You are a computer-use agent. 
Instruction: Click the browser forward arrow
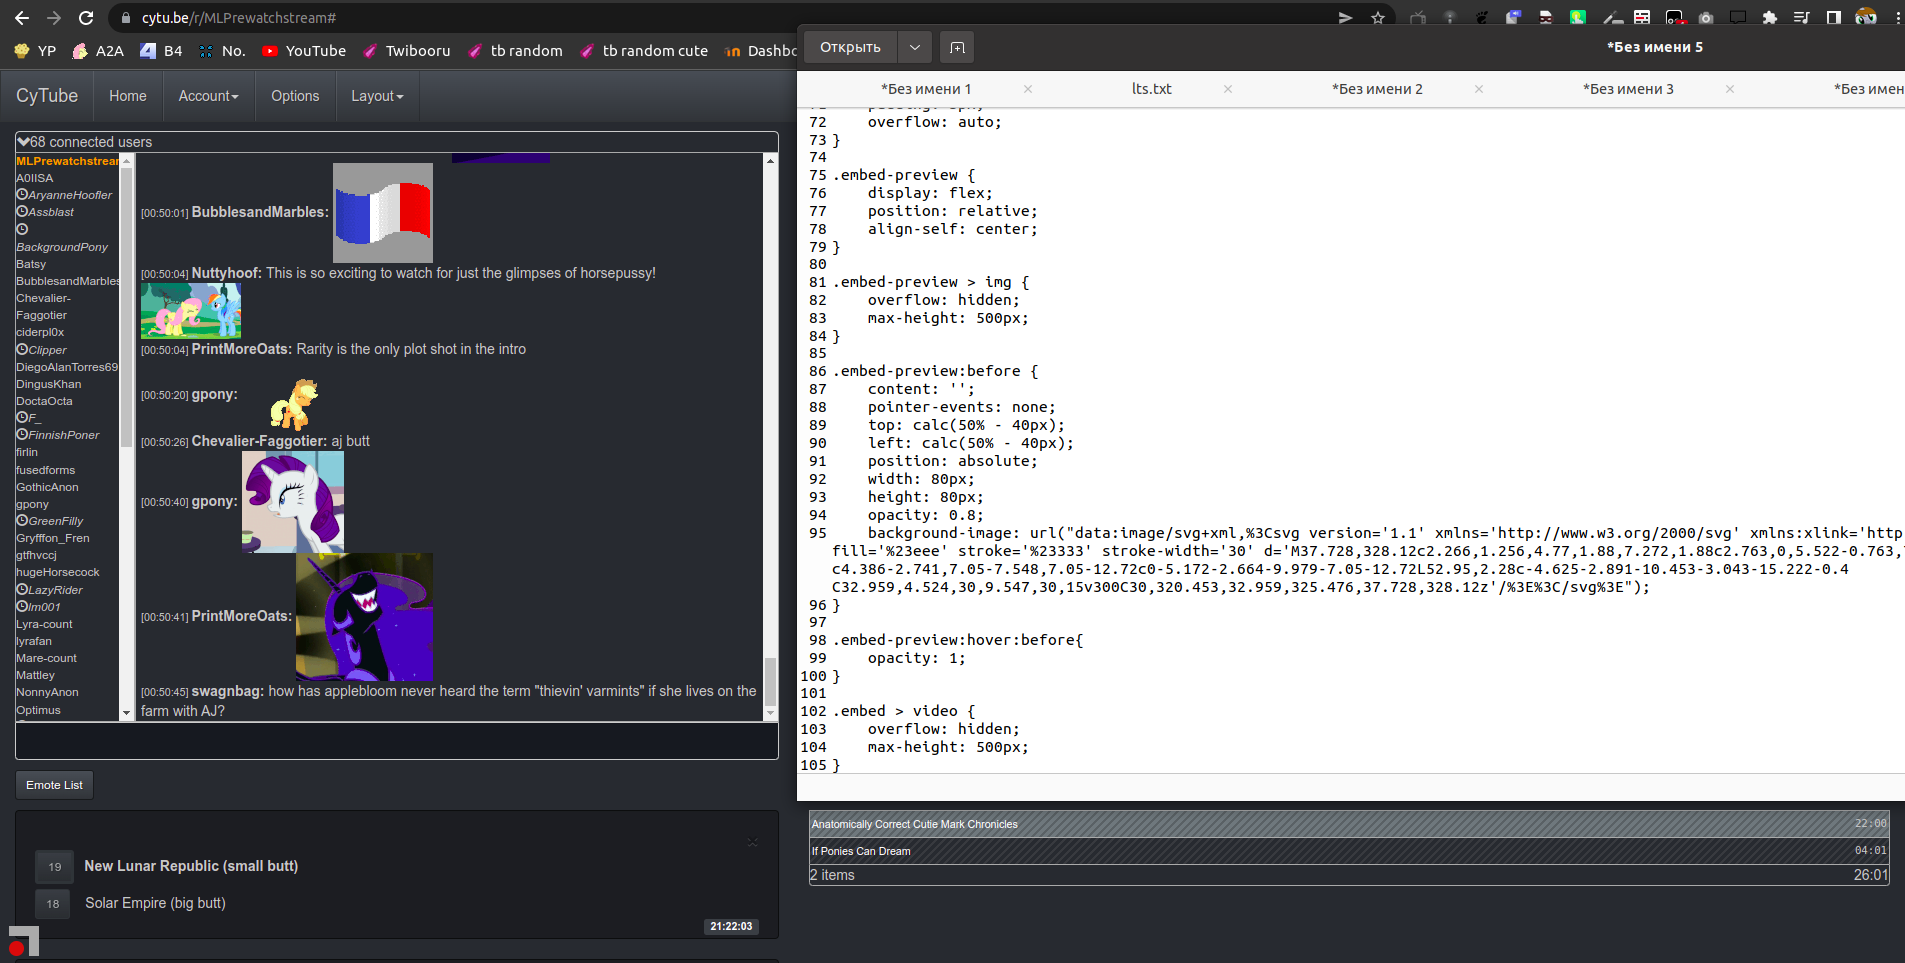click(54, 18)
